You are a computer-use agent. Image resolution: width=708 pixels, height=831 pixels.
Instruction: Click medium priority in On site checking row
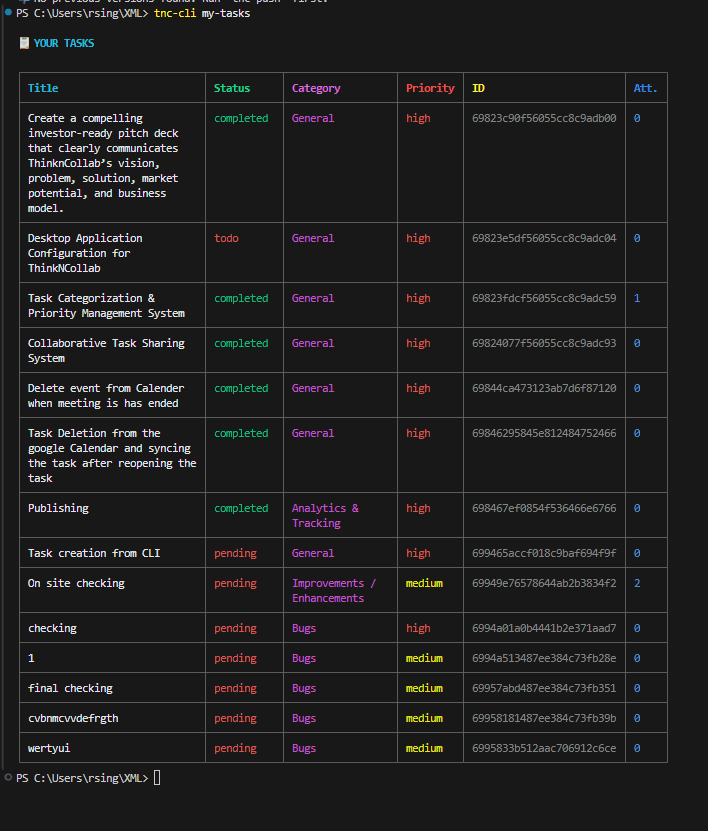pos(424,584)
